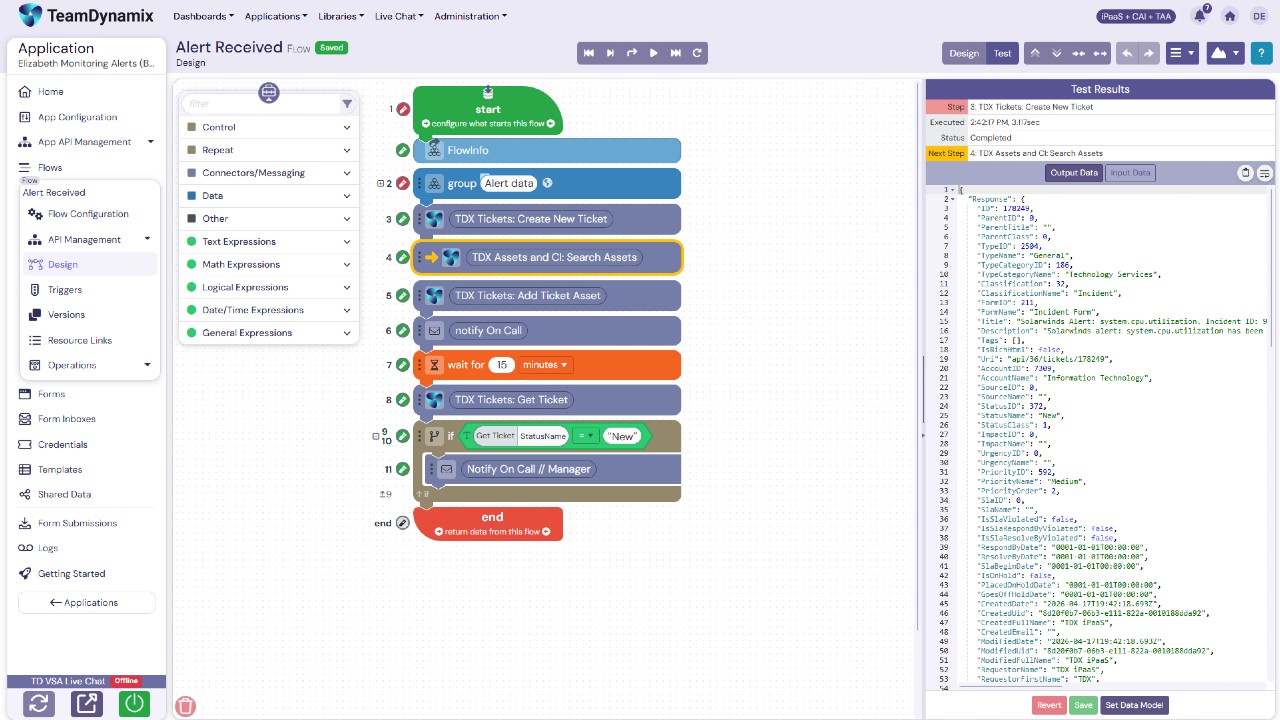The image size is (1280, 720).
Task: Open the Applications menu
Action: point(276,16)
